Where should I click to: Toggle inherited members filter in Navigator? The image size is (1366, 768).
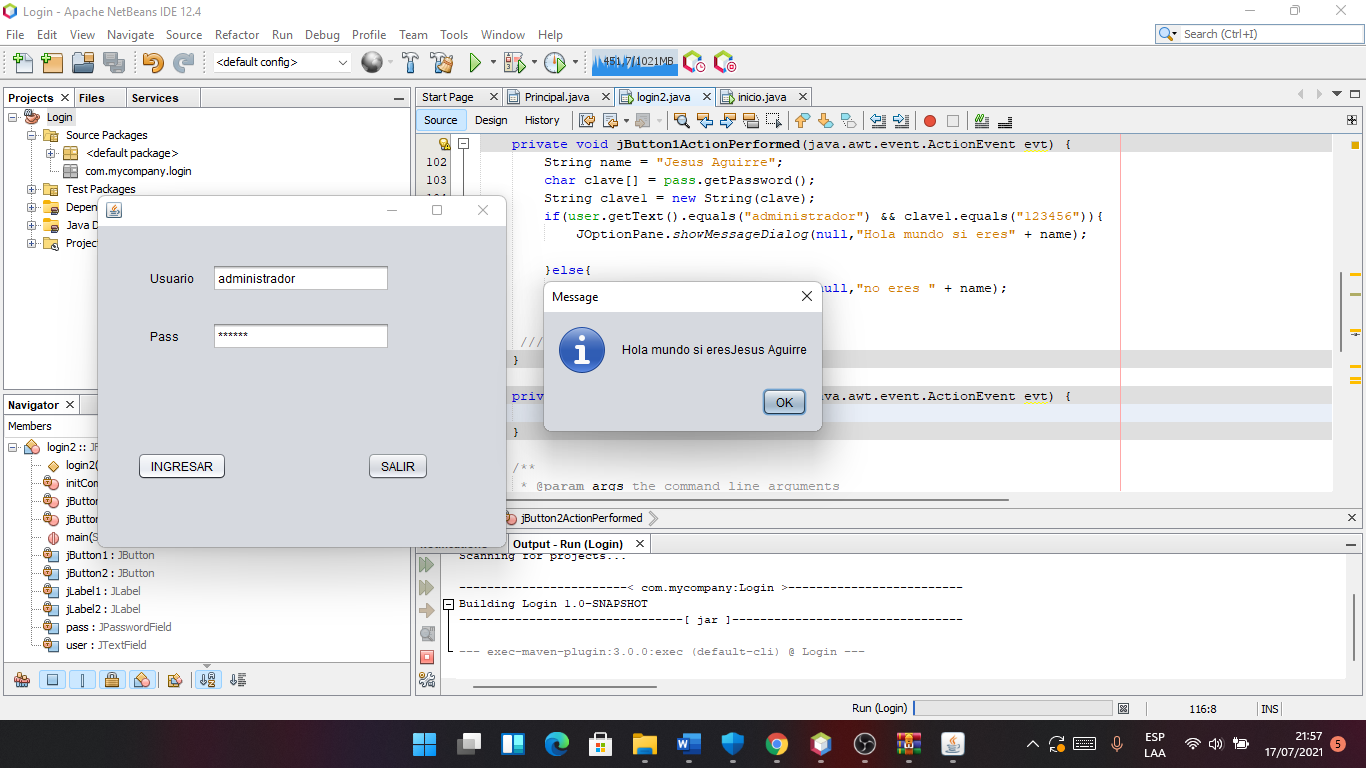[21, 680]
